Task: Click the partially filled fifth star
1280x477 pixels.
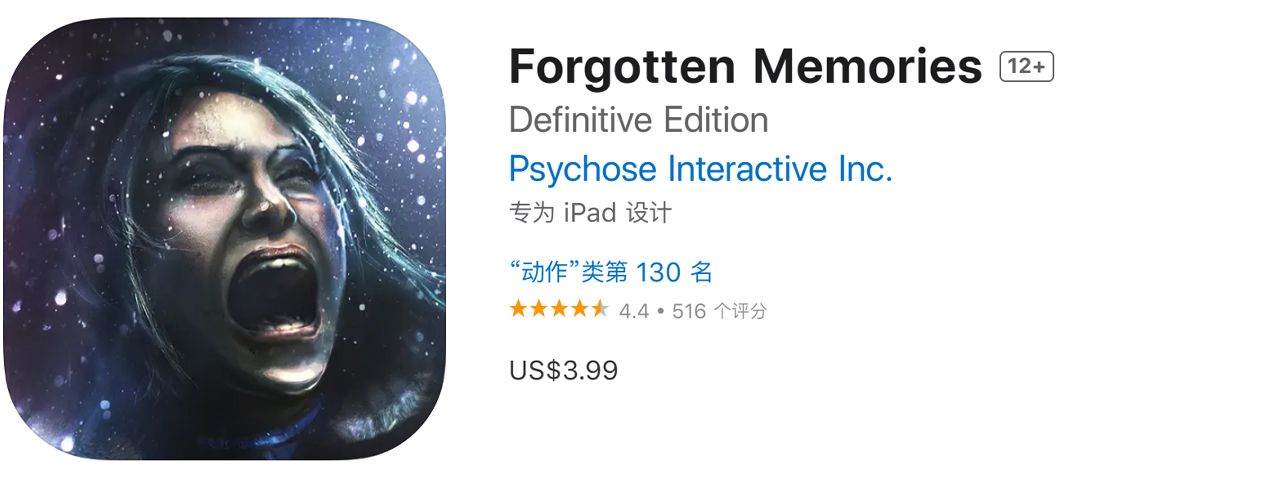Action: 599,309
